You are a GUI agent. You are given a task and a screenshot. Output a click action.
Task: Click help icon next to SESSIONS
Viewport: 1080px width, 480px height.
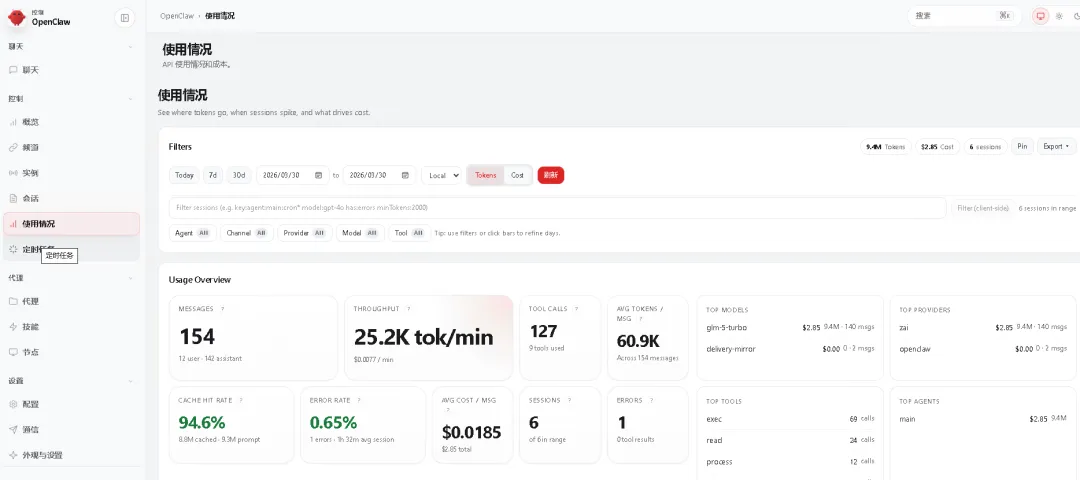pos(569,400)
